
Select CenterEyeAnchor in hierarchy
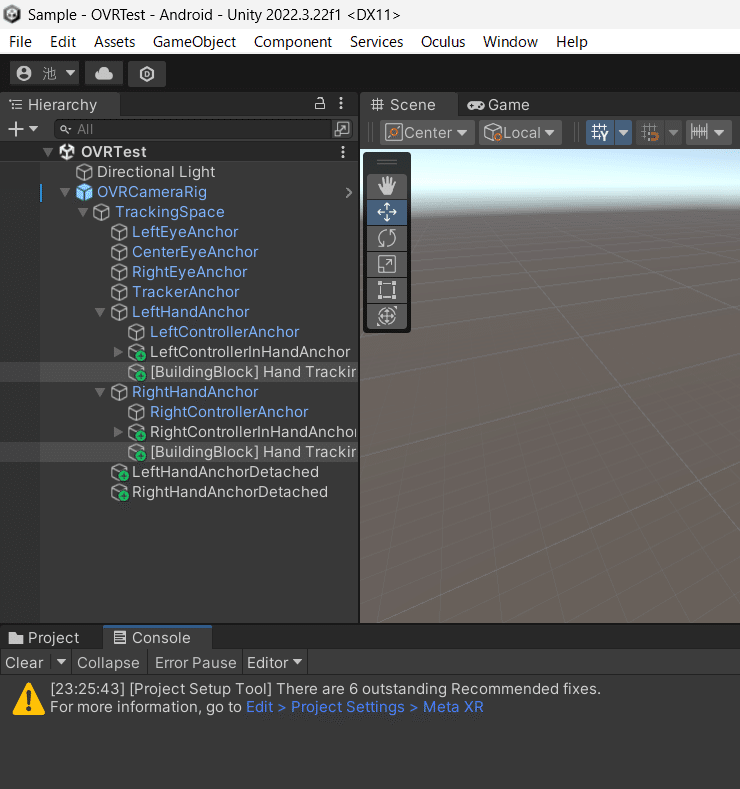[195, 252]
